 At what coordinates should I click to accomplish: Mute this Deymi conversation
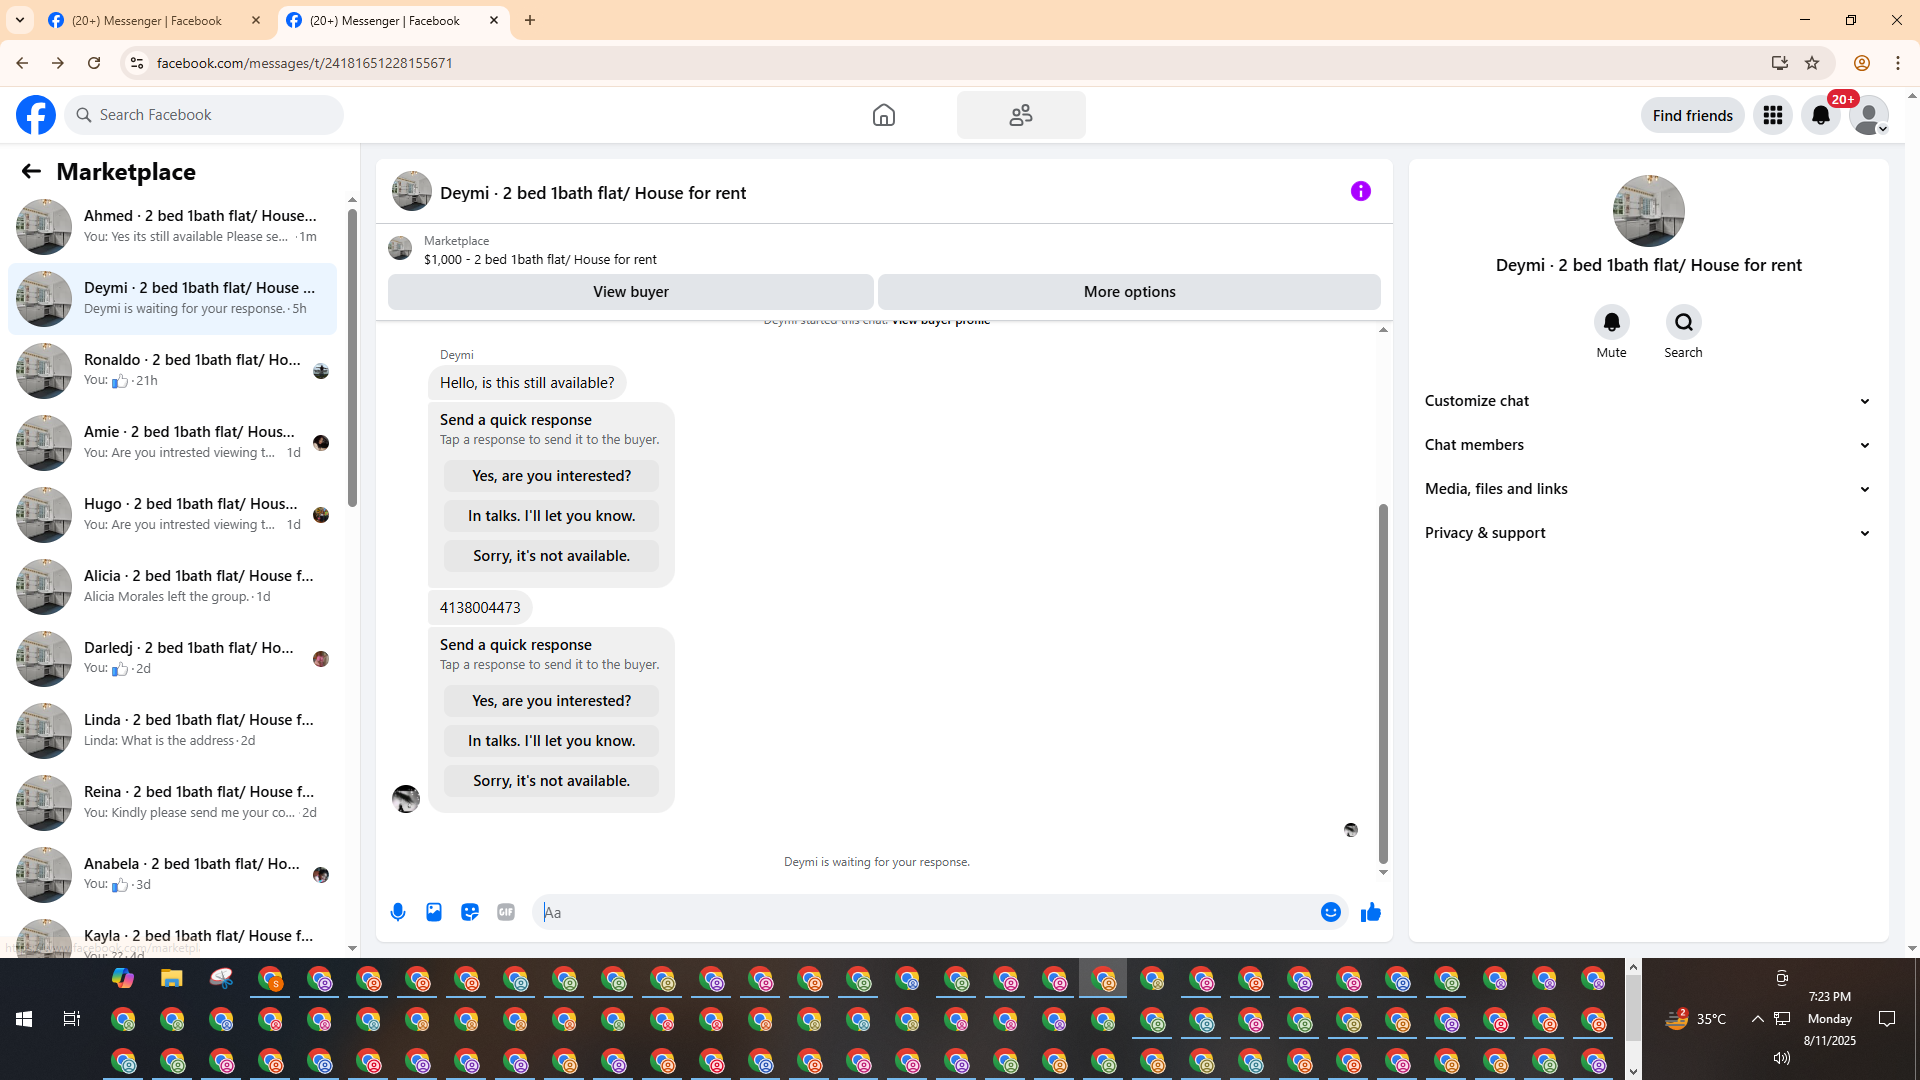1611,323
